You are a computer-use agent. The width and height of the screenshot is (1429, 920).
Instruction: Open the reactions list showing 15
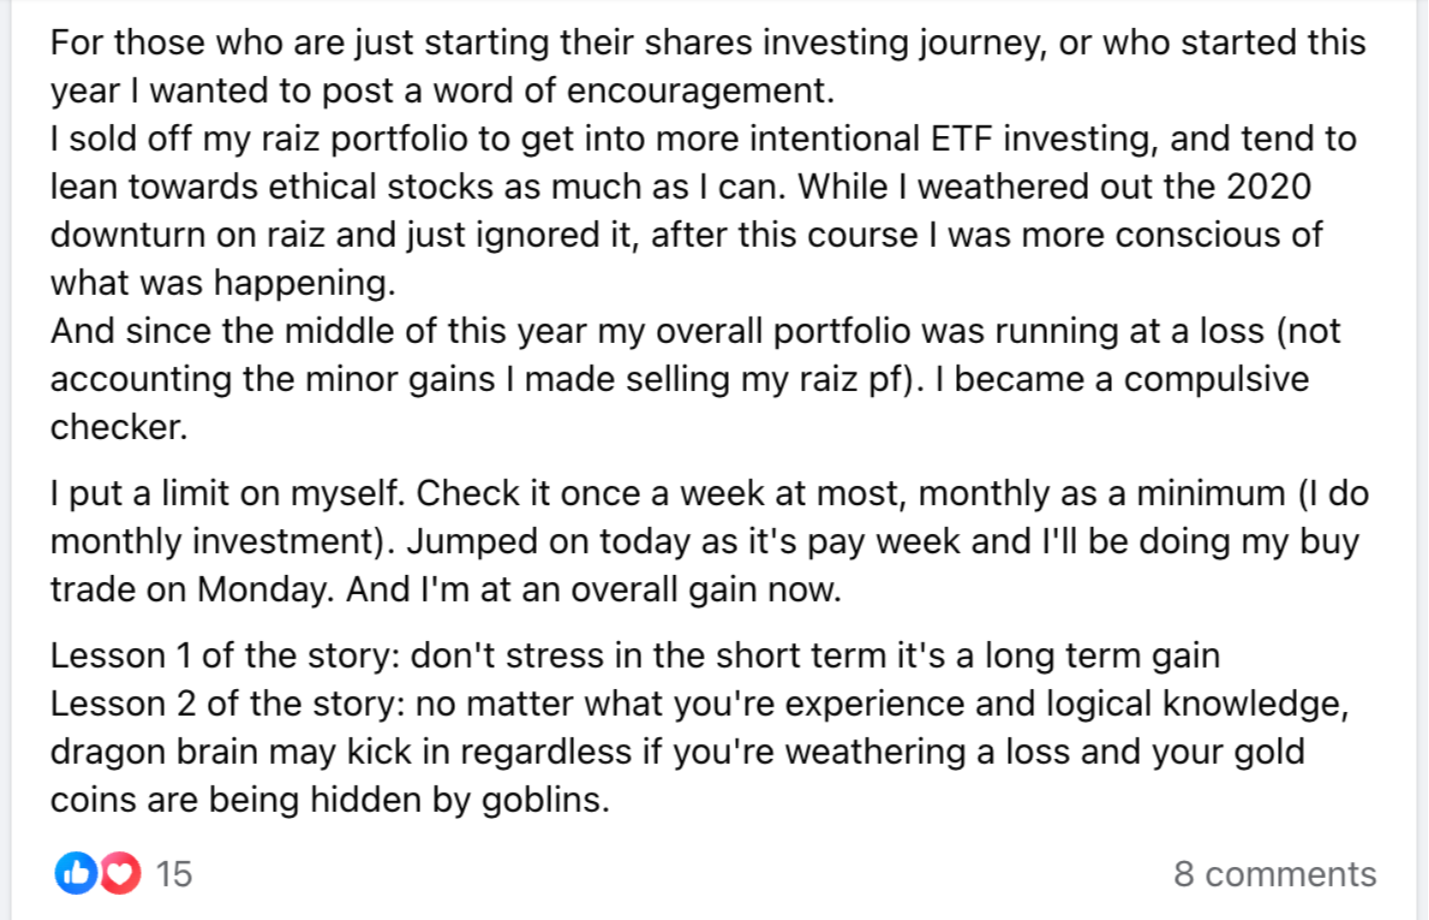point(173,874)
